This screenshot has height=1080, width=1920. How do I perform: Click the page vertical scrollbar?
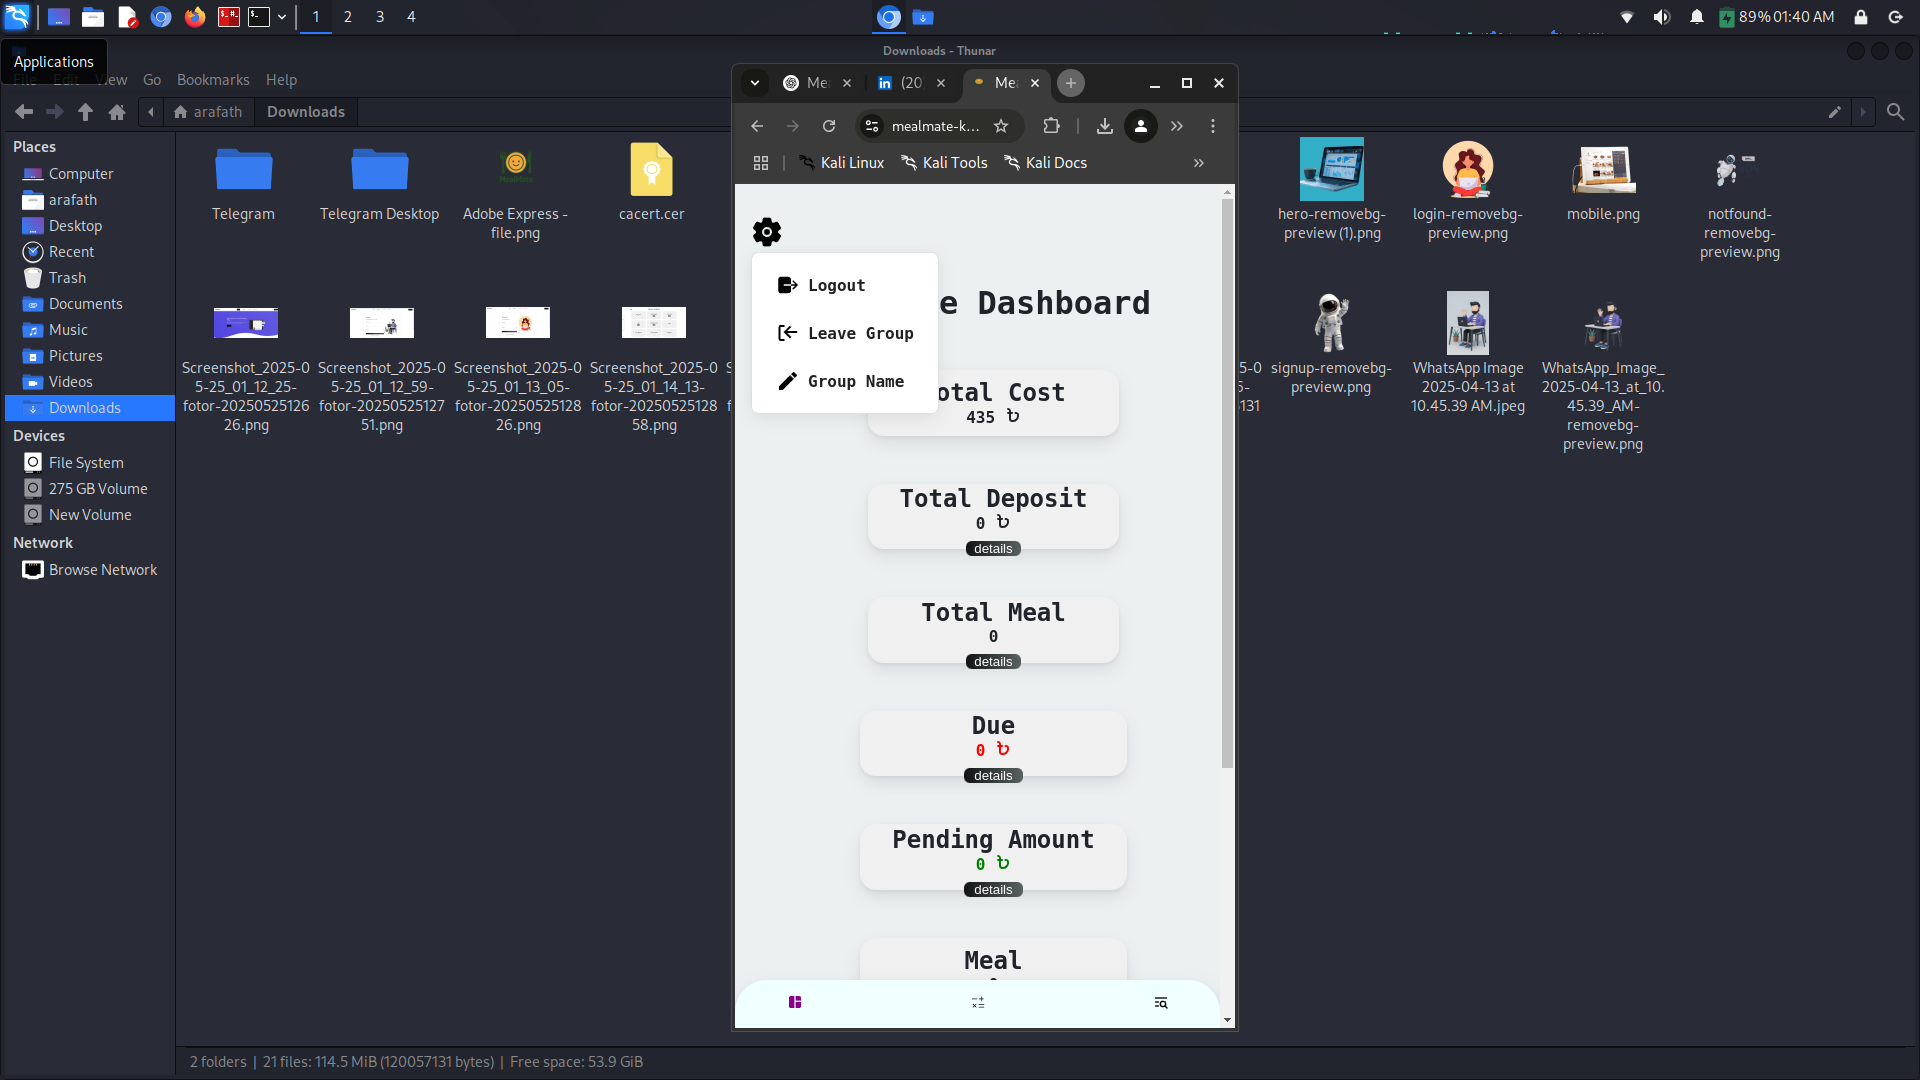pyautogui.click(x=1227, y=480)
